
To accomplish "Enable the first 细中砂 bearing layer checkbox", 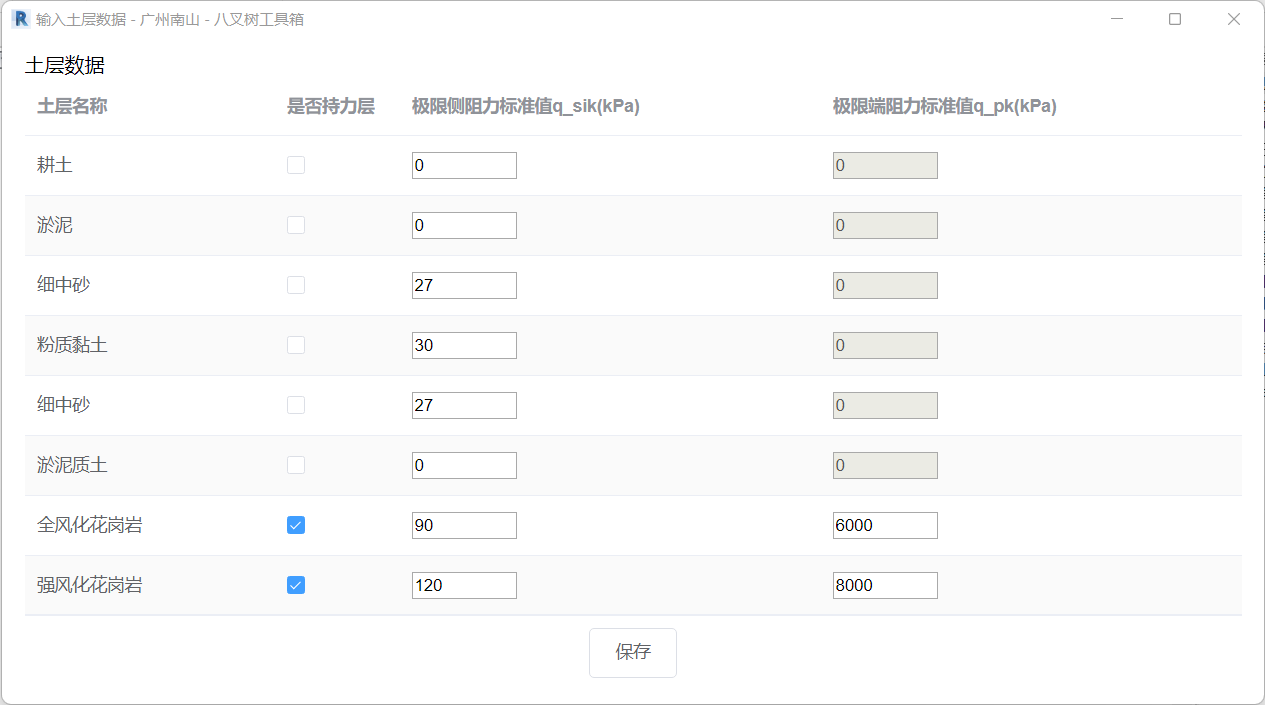I will point(296,285).
